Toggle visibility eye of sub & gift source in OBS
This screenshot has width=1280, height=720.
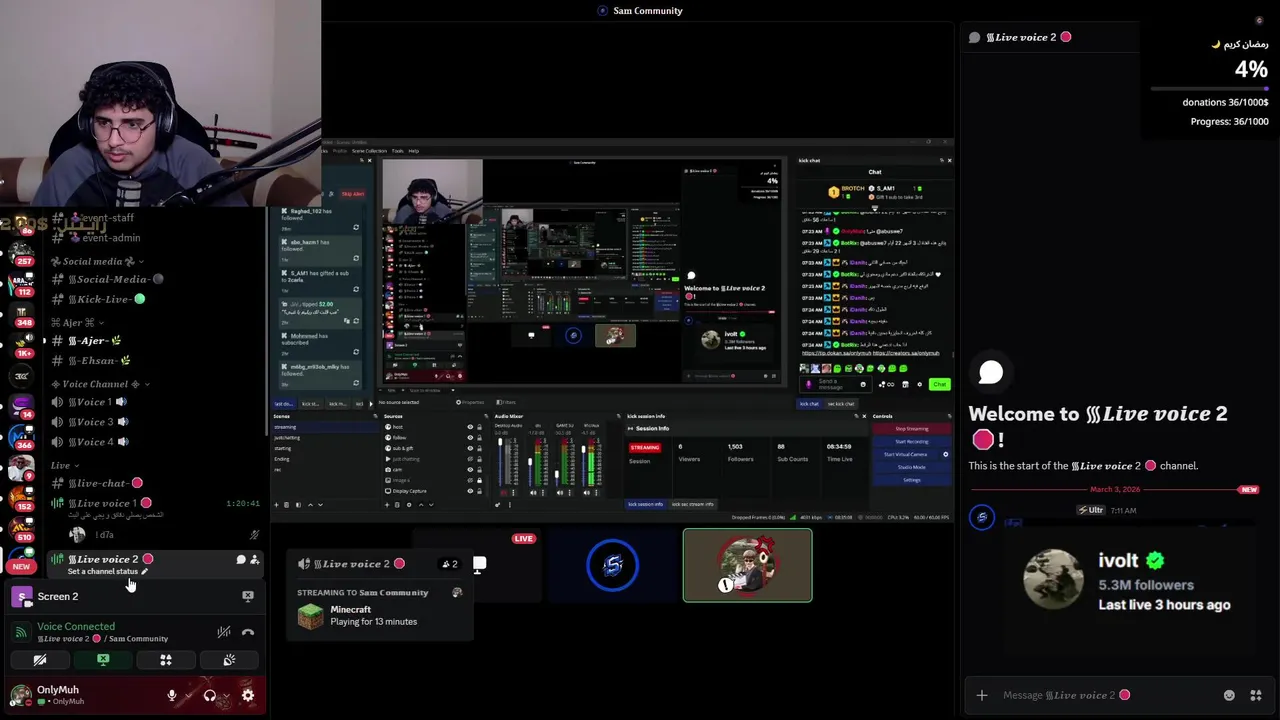(470, 448)
